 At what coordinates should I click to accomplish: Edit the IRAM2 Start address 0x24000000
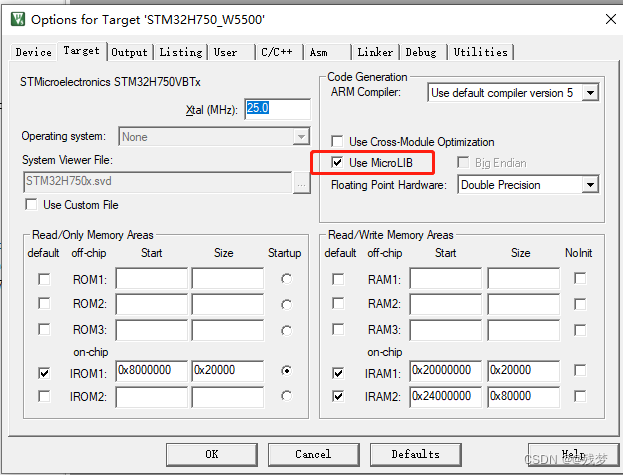coord(445,397)
